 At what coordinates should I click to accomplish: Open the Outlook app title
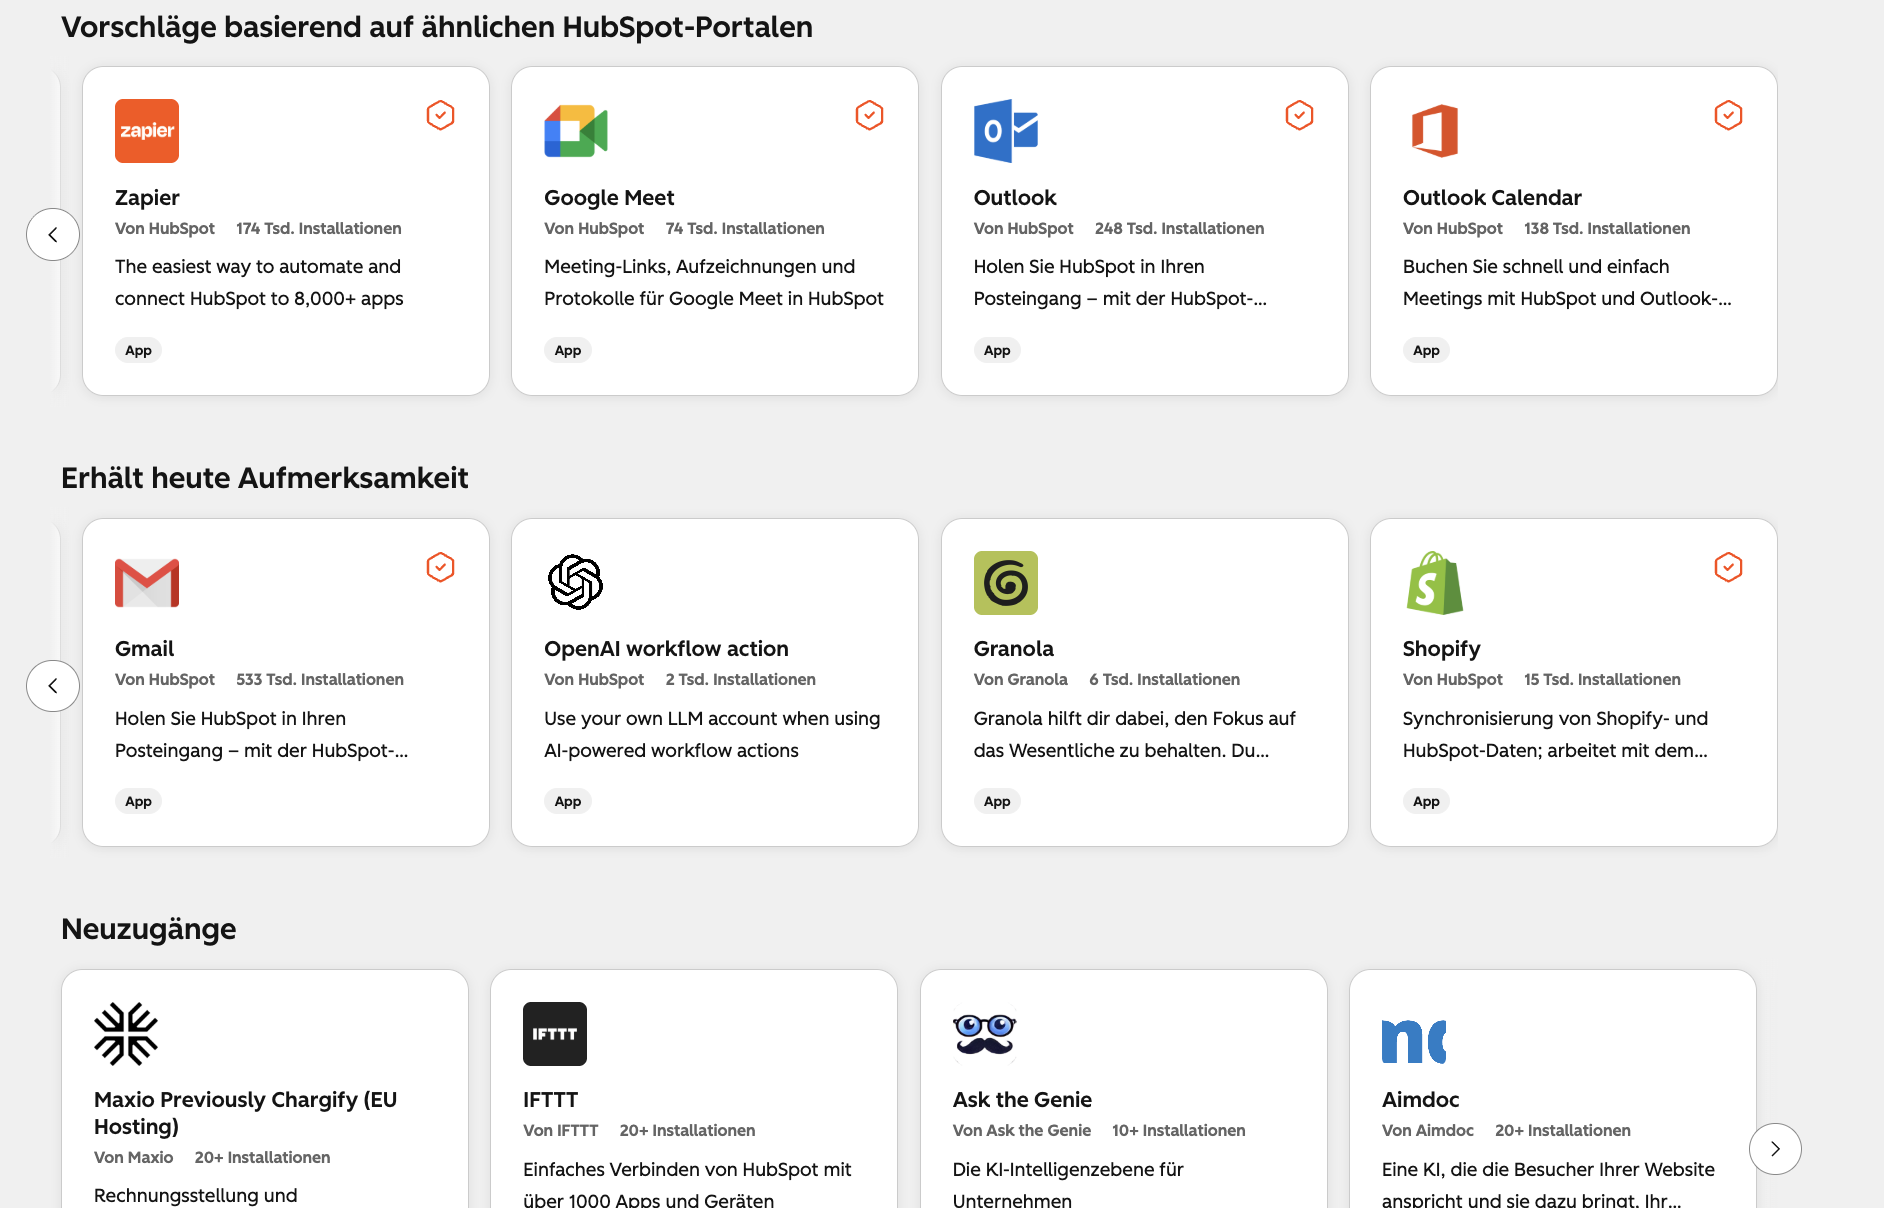pyautogui.click(x=1015, y=198)
